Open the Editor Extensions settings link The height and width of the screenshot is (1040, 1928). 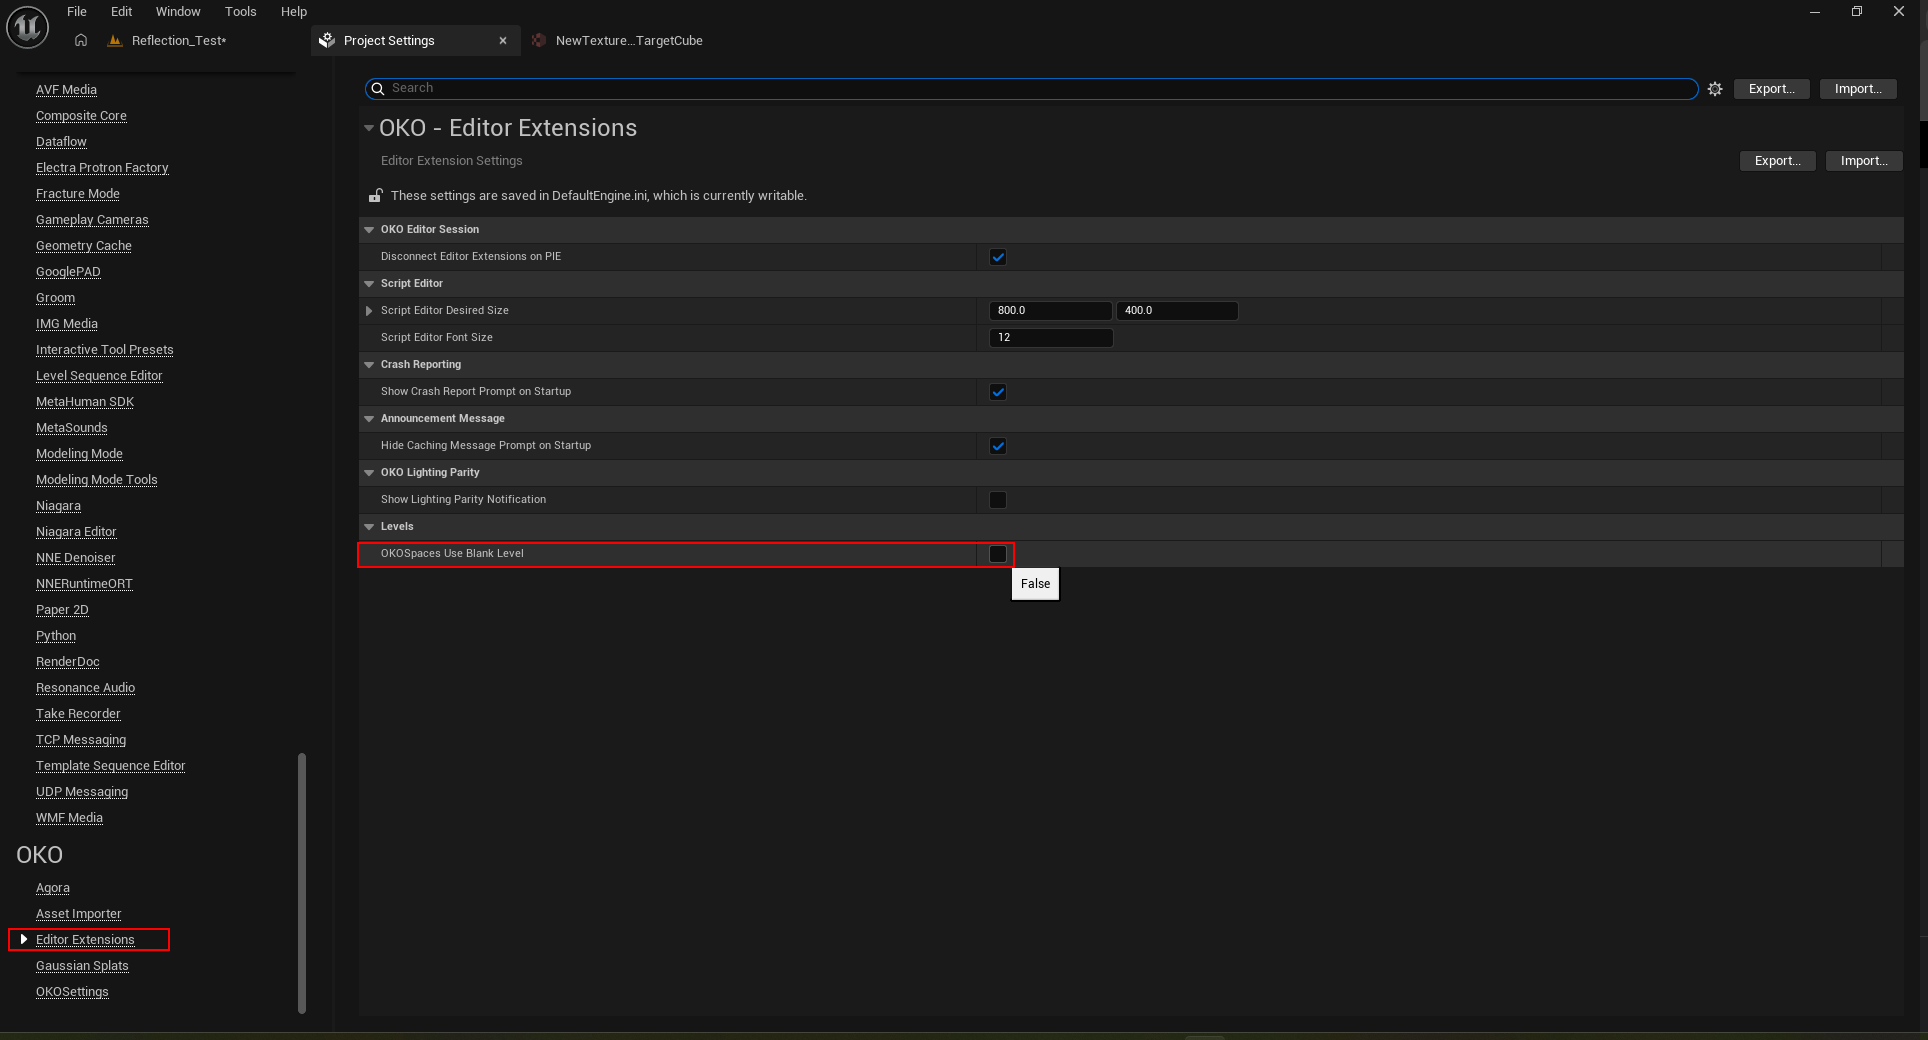pyautogui.click(x=85, y=940)
